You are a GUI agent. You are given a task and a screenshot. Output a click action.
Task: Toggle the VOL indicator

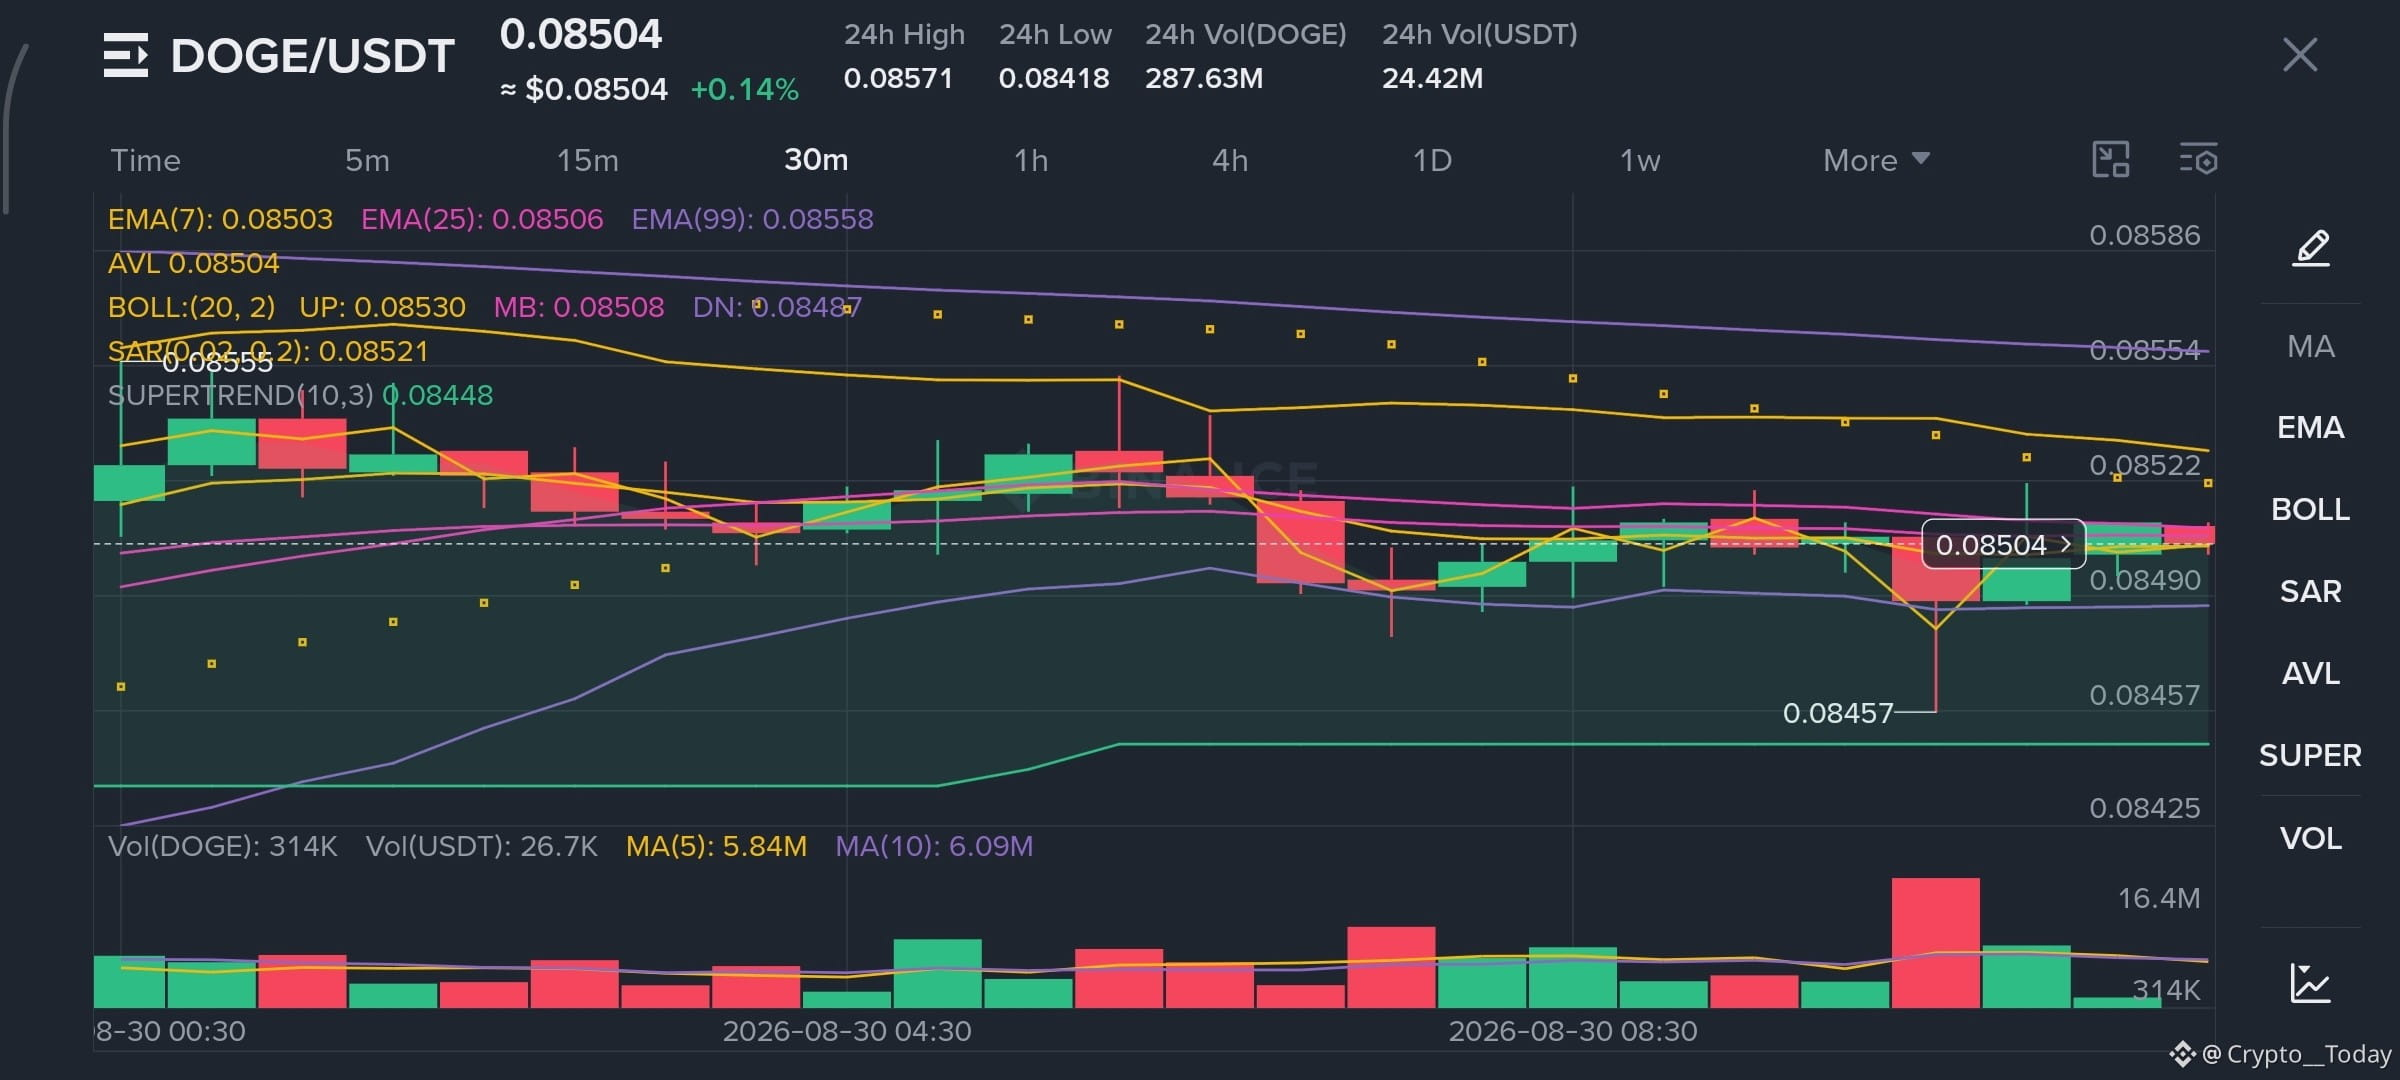2311,838
